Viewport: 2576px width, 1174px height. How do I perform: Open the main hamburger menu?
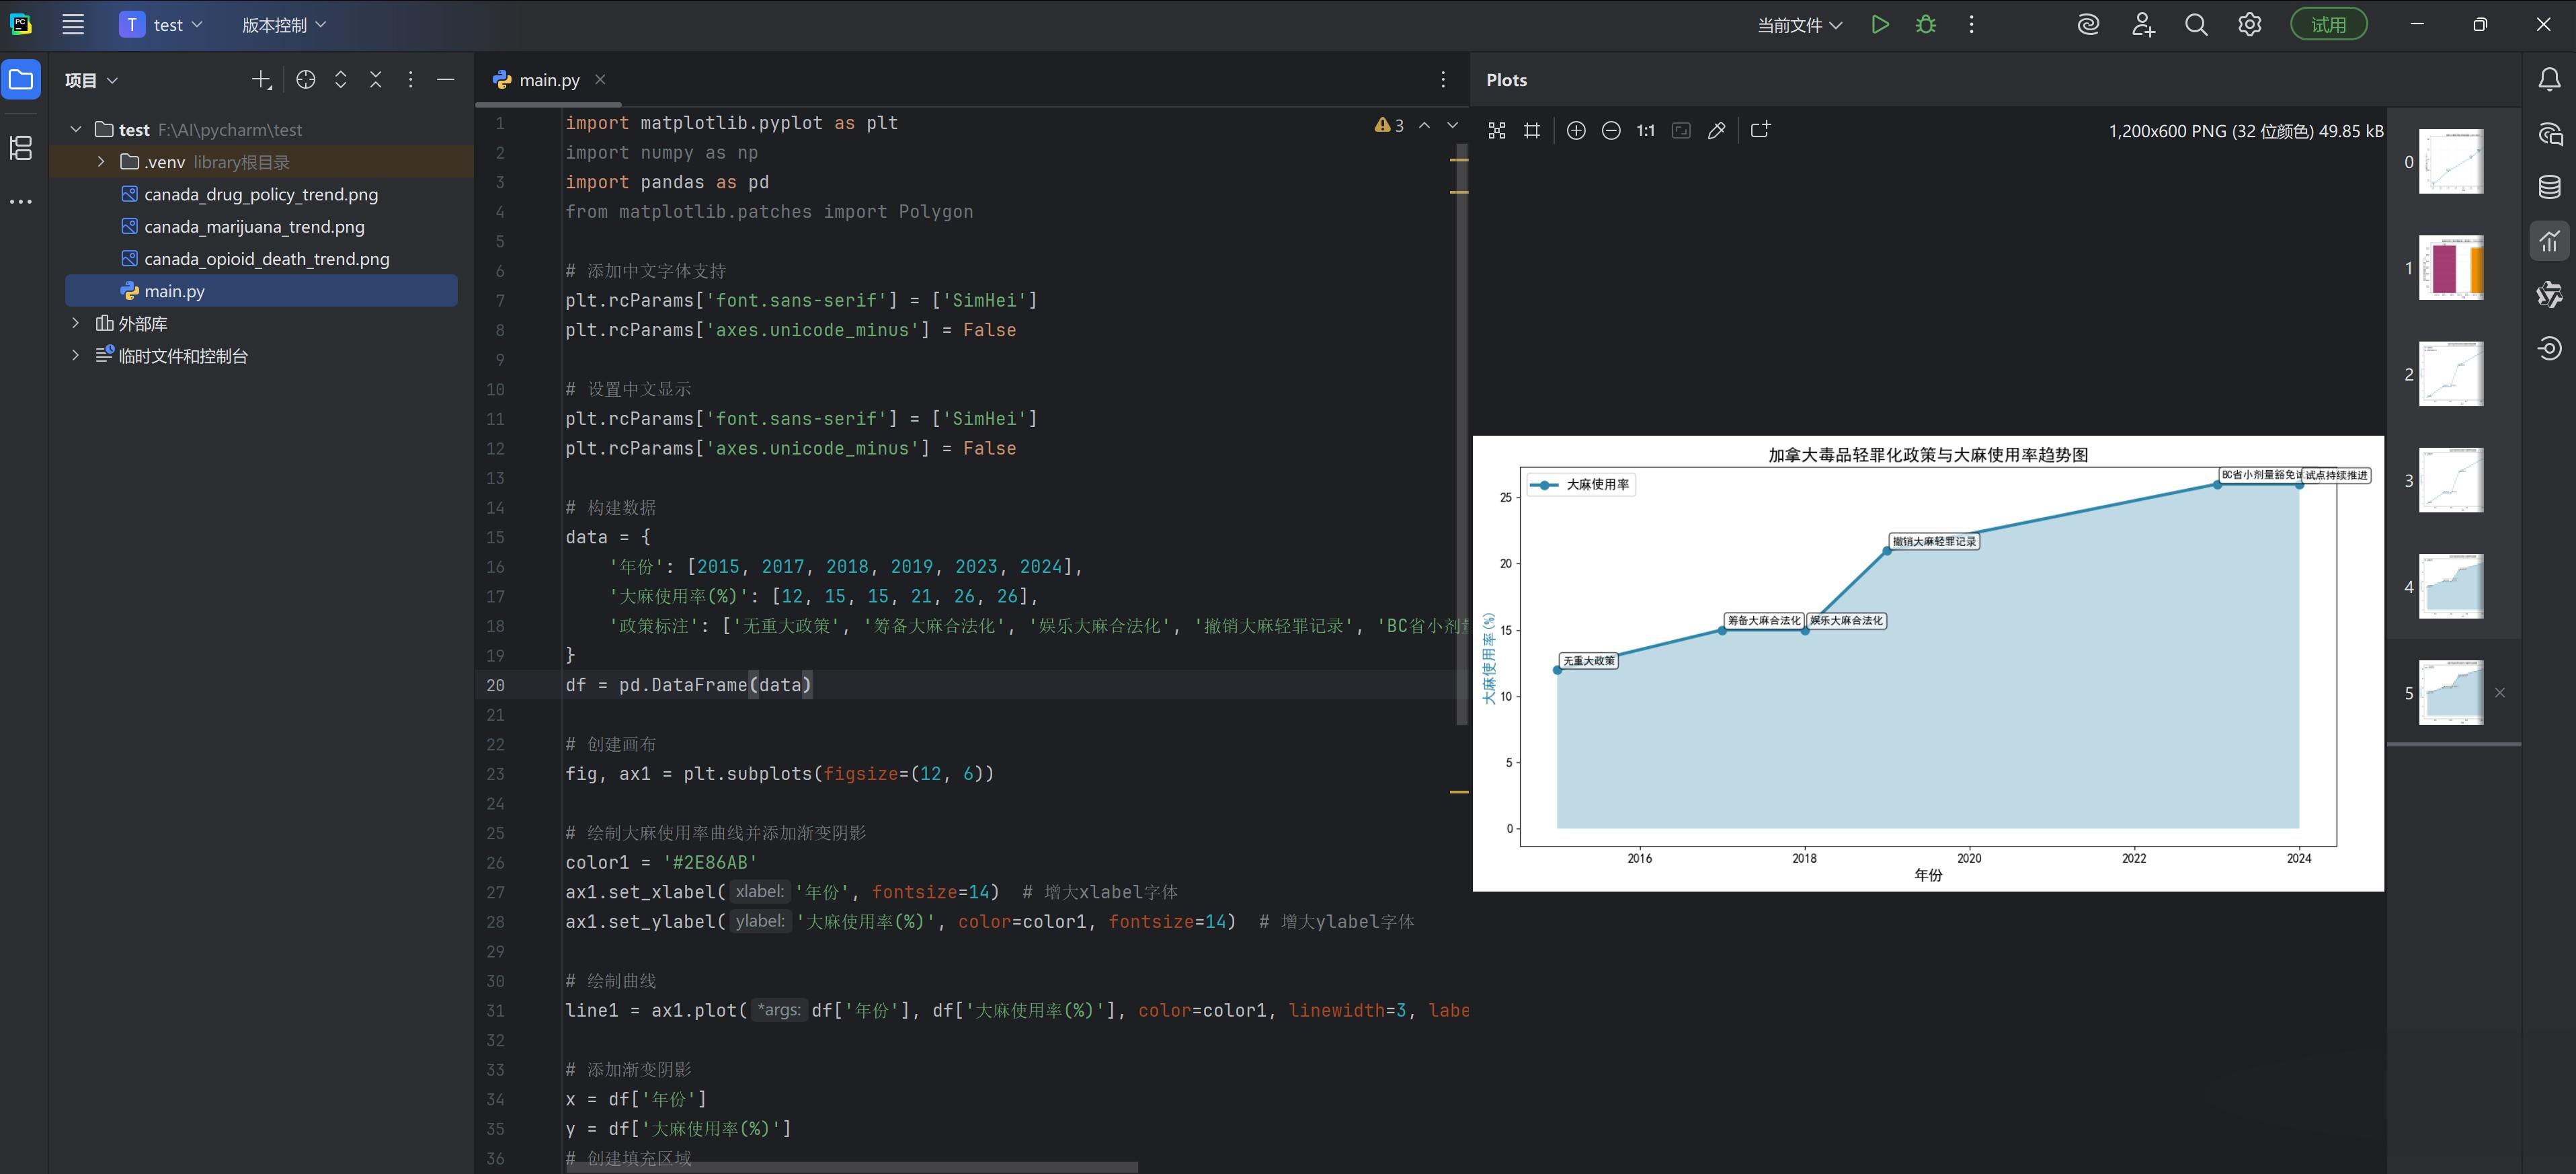(73, 25)
